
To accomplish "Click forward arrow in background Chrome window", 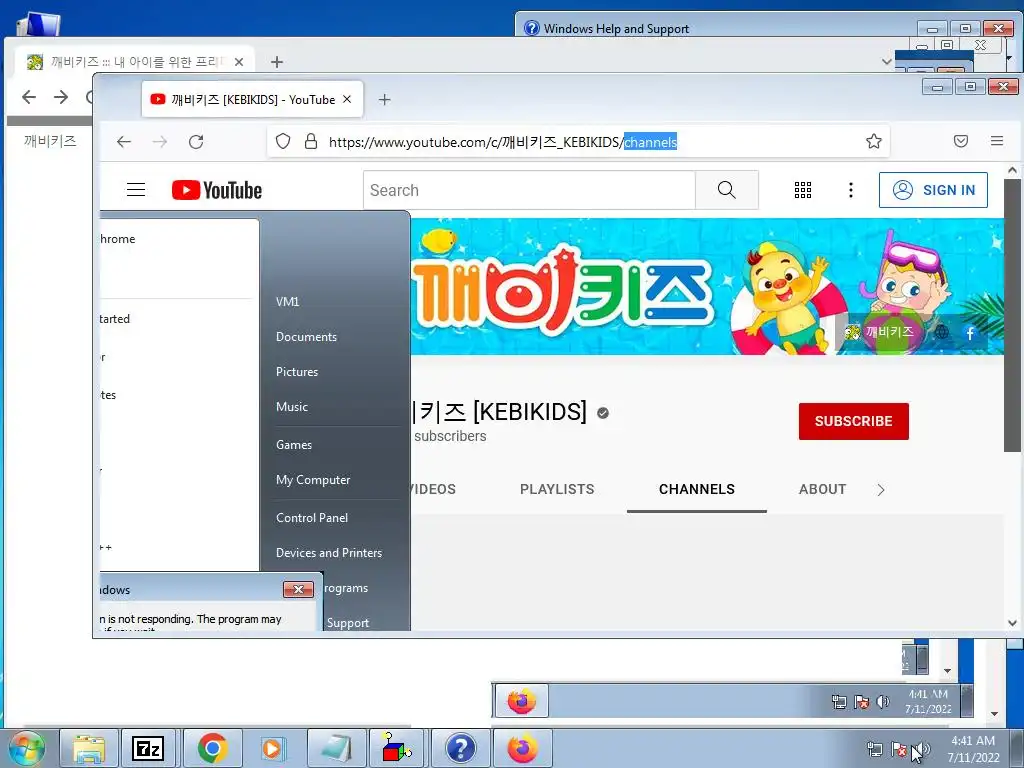I will 61,97.
